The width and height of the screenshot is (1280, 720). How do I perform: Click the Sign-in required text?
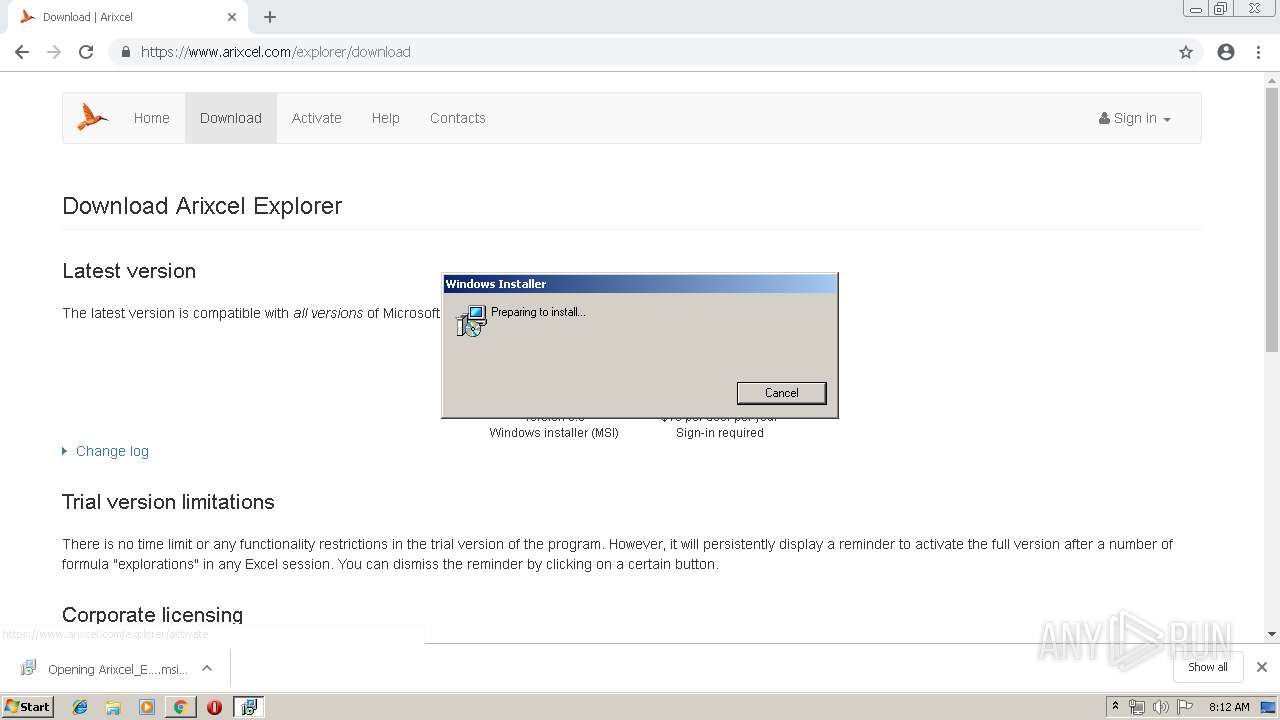[x=720, y=433]
